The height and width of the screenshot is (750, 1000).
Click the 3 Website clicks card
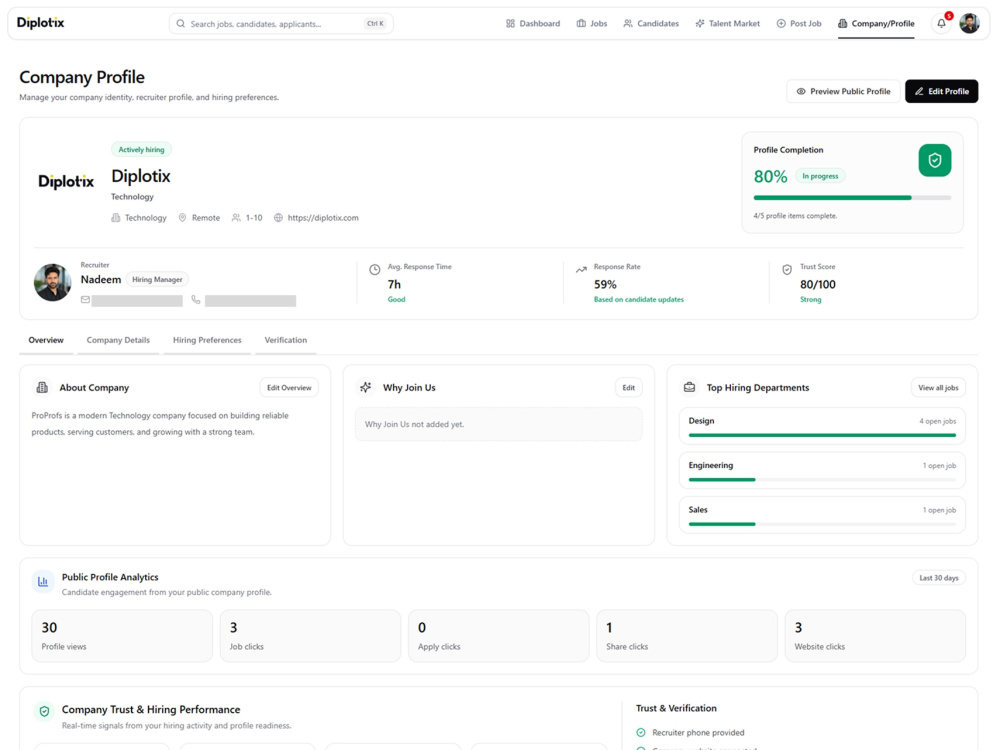pyautogui.click(x=875, y=636)
